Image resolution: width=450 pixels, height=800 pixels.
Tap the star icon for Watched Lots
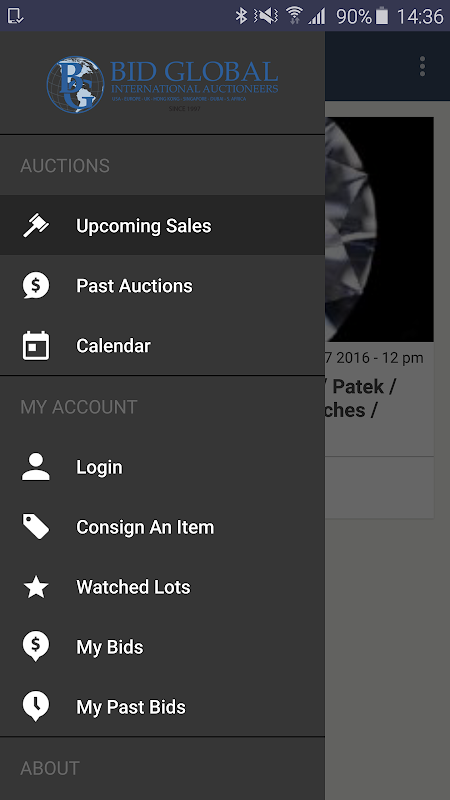[x=36, y=587]
